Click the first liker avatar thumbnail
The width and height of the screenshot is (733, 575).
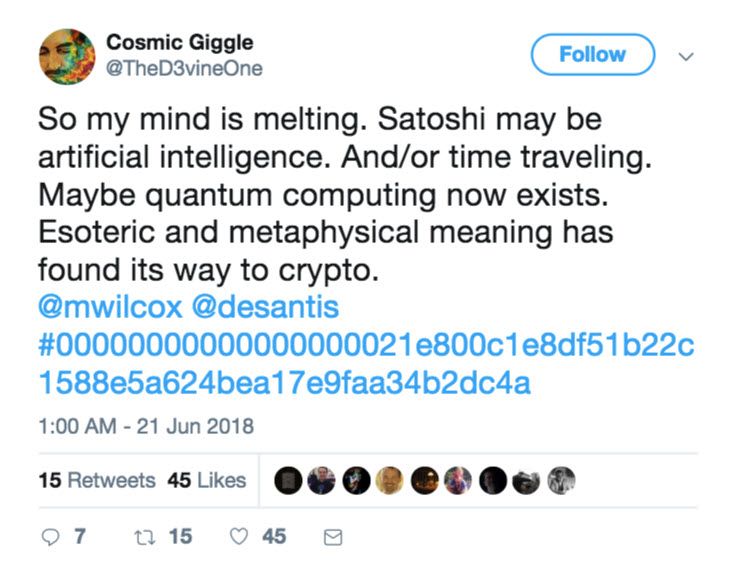click(287, 480)
